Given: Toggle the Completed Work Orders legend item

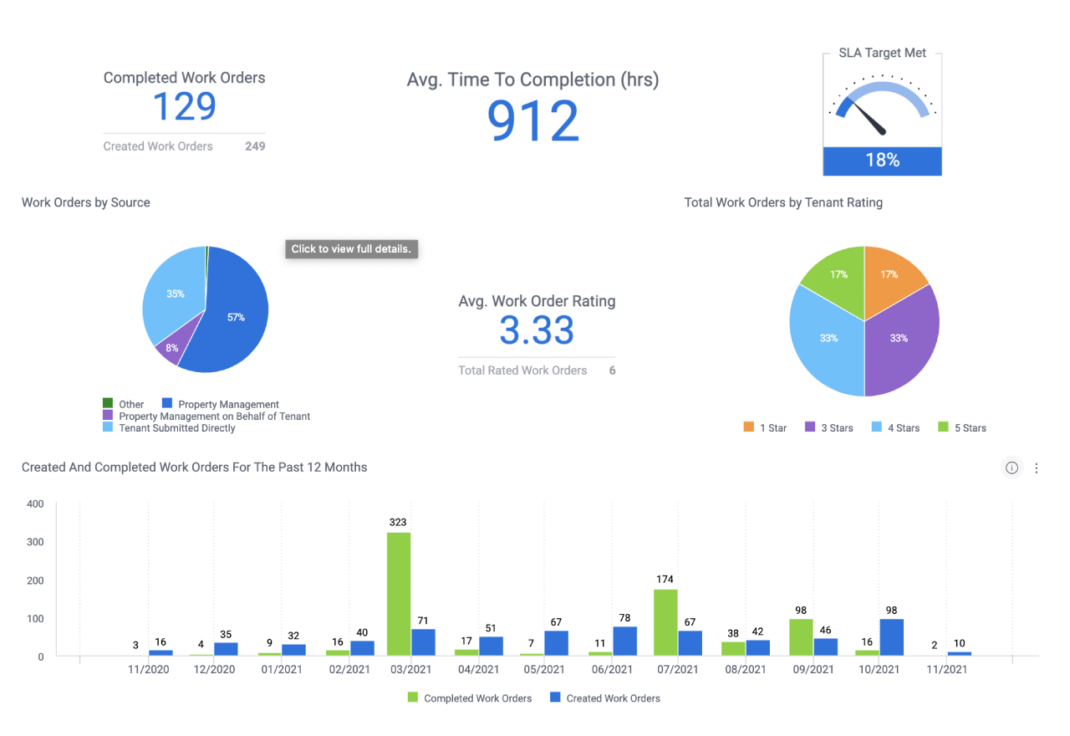Looking at the screenshot, I should [x=469, y=698].
